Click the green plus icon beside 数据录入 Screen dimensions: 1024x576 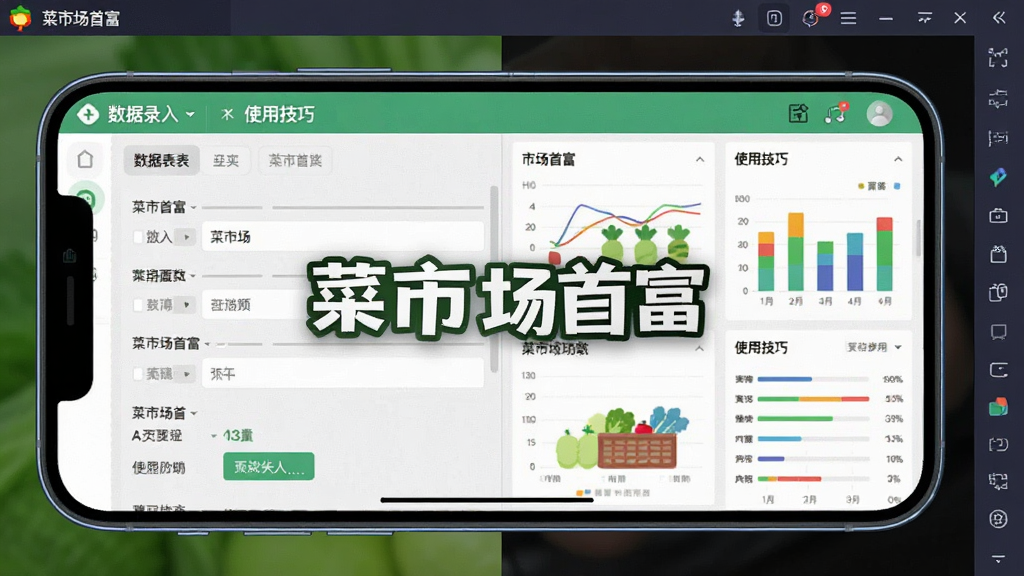[88, 114]
